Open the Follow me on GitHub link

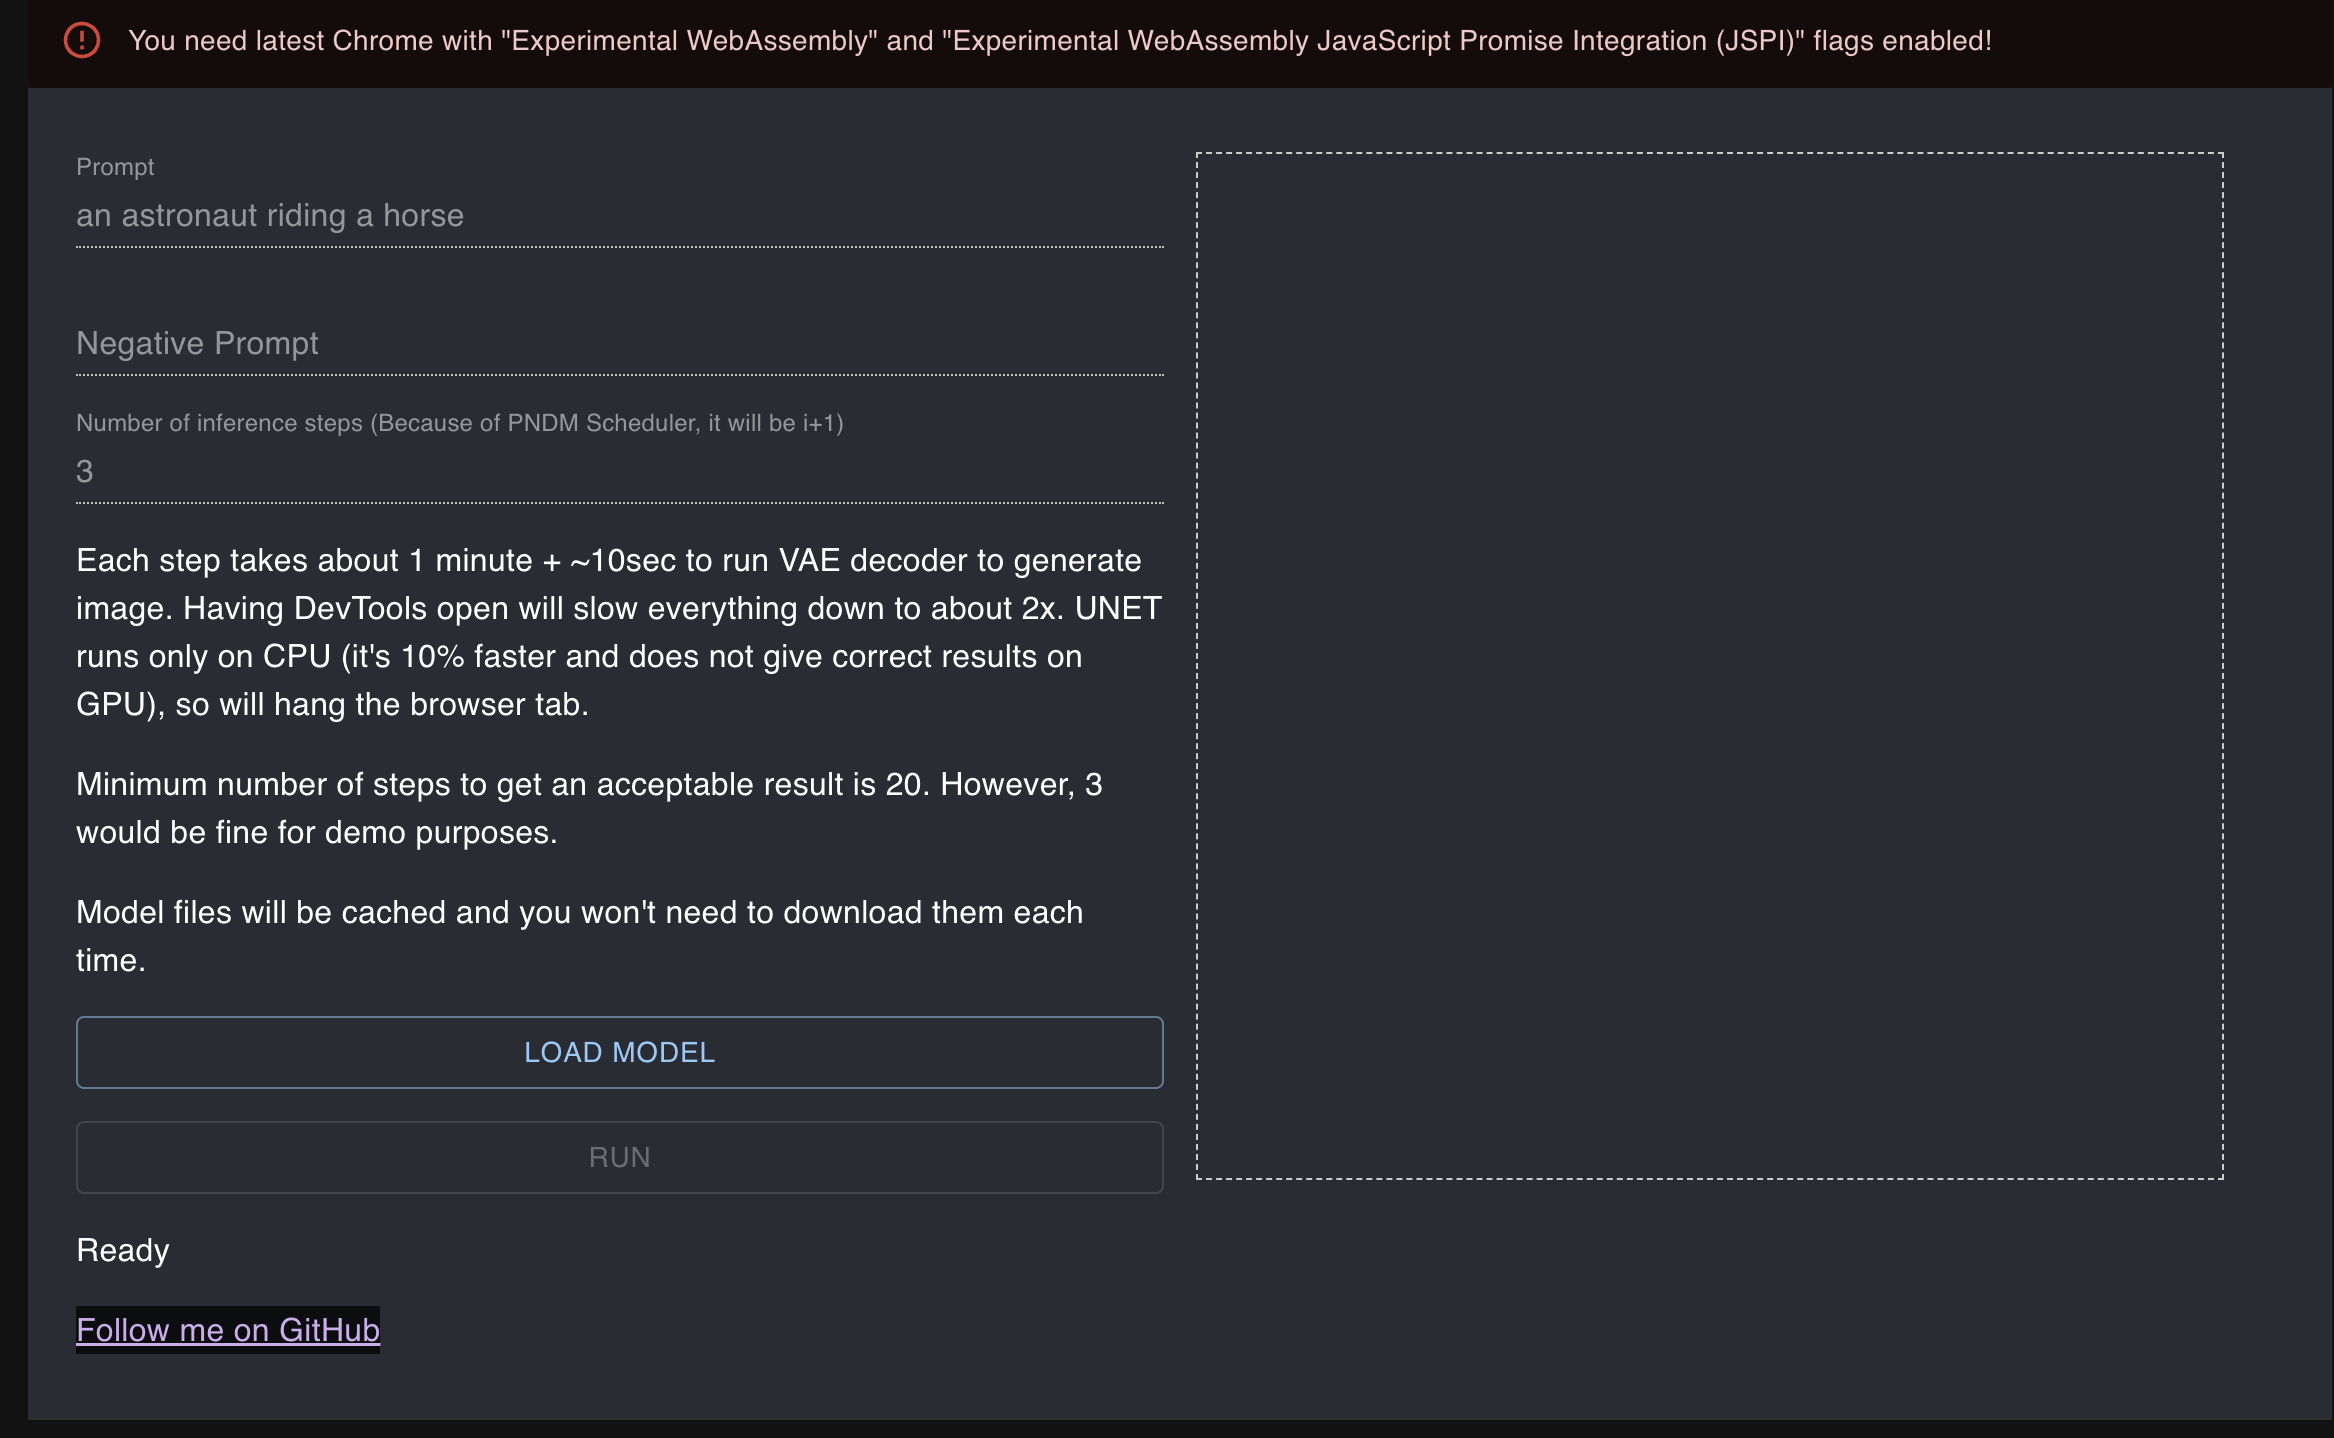point(228,1330)
